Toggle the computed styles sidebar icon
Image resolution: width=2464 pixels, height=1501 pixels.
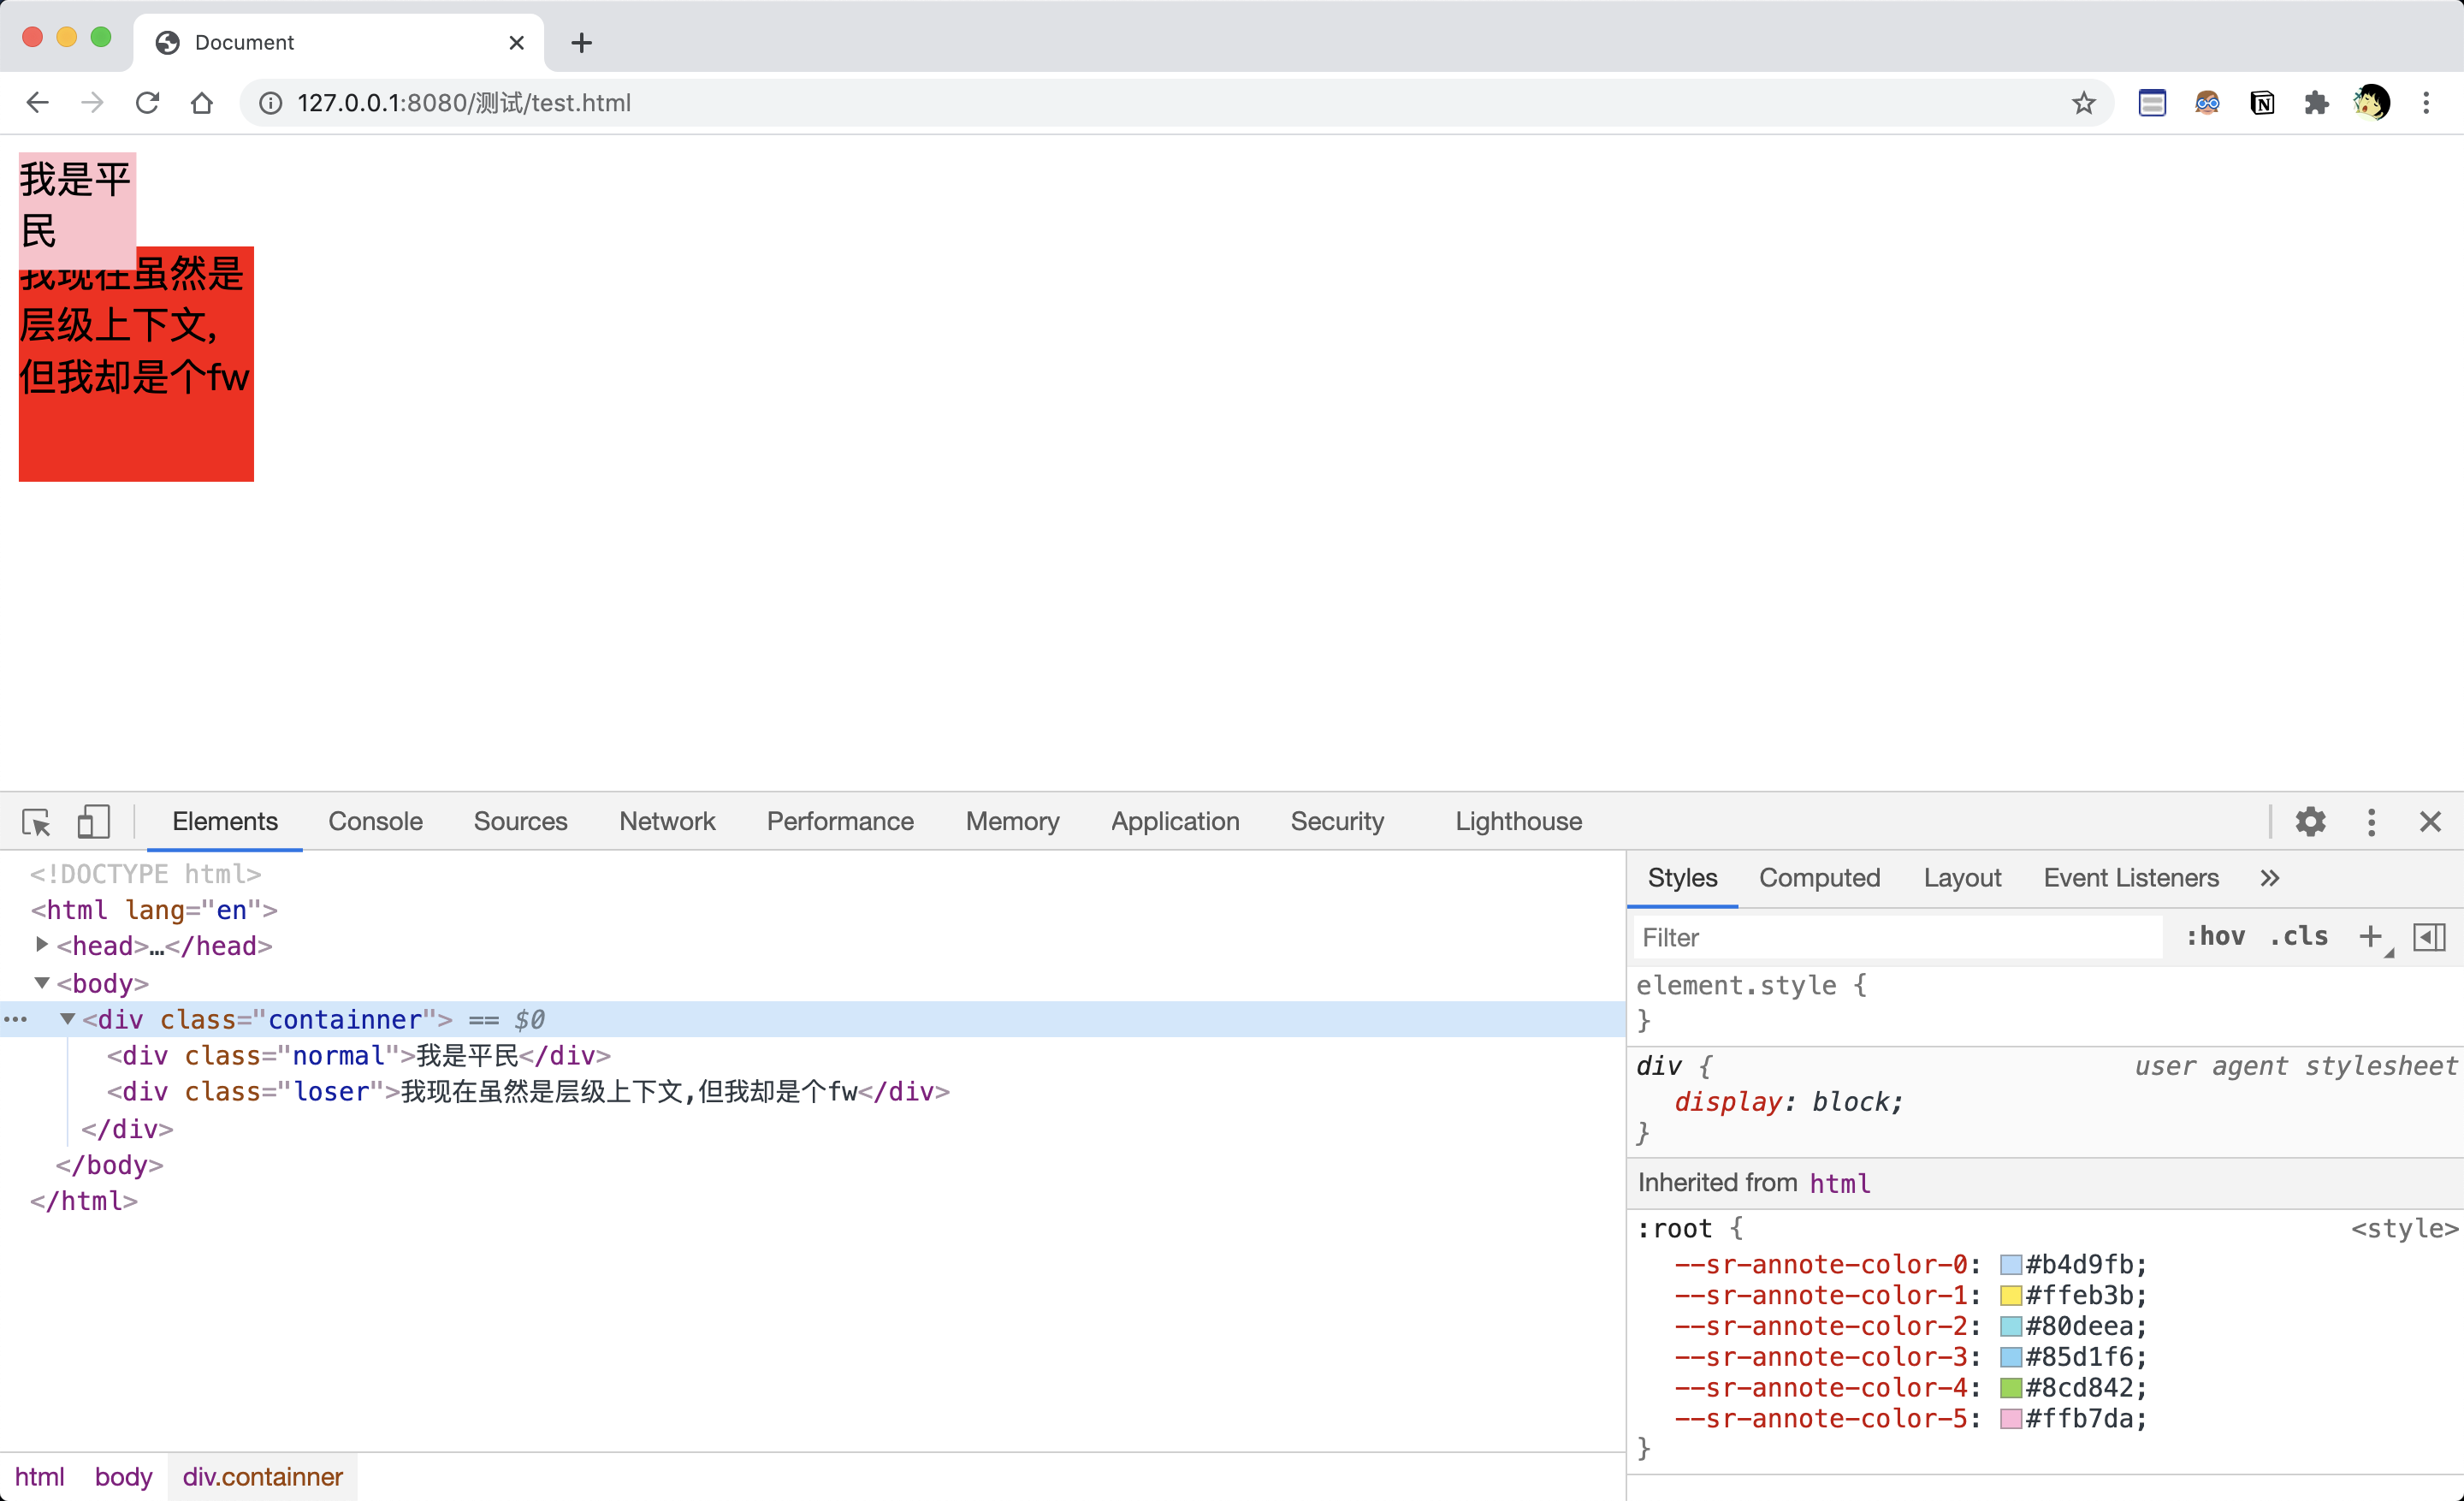pos(2429,937)
